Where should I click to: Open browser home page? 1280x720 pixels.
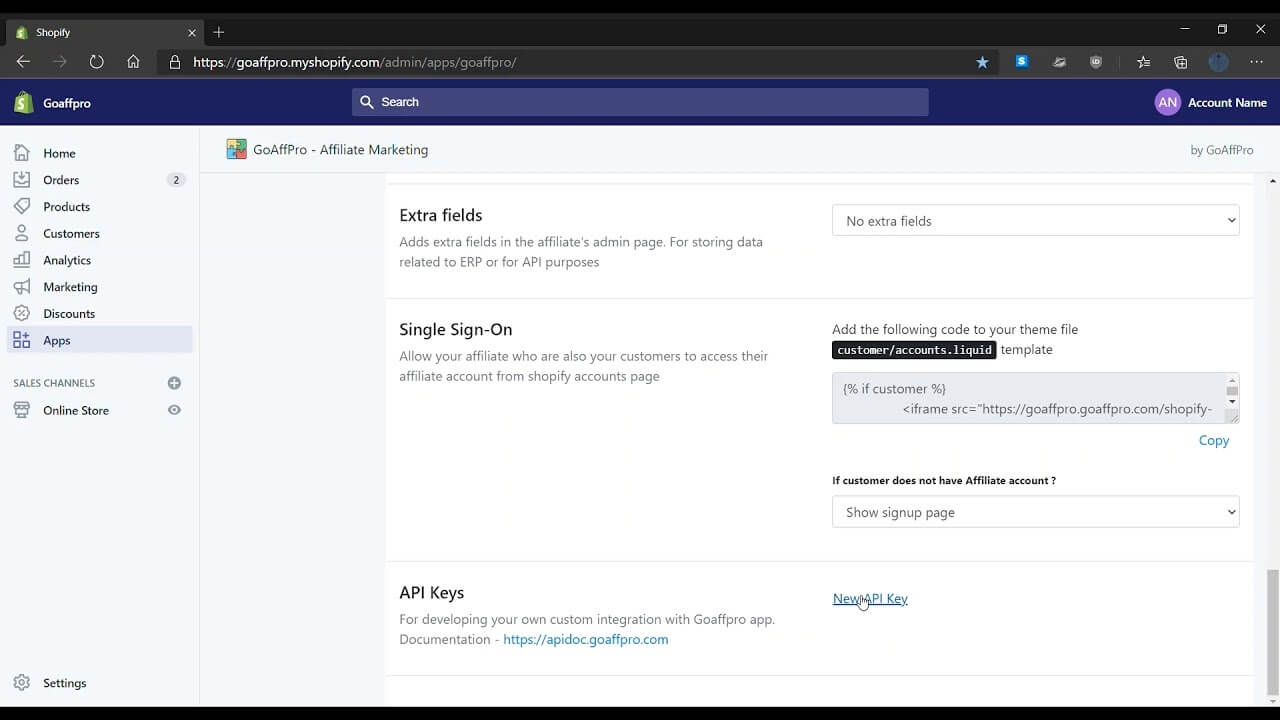coord(133,62)
